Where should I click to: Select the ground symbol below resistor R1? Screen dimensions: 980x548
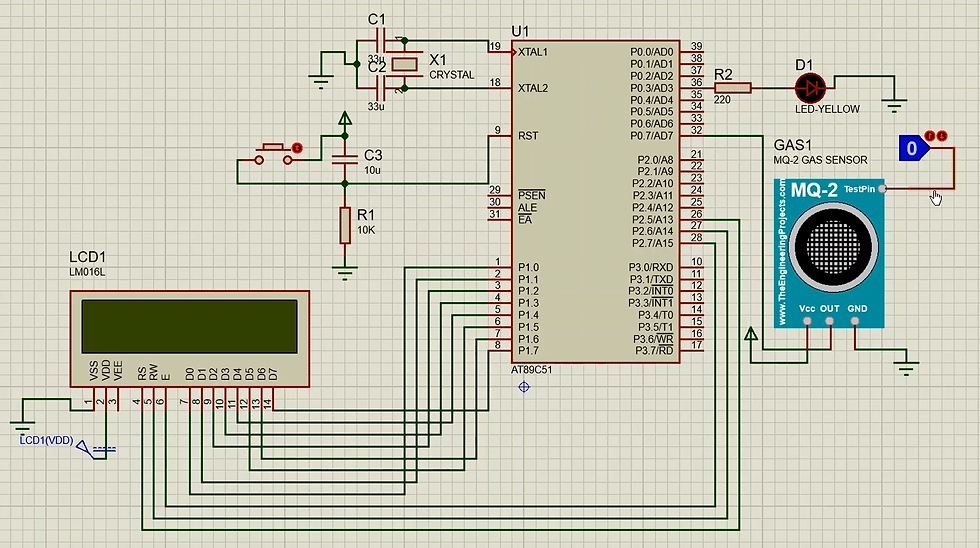pyautogui.click(x=345, y=272)
